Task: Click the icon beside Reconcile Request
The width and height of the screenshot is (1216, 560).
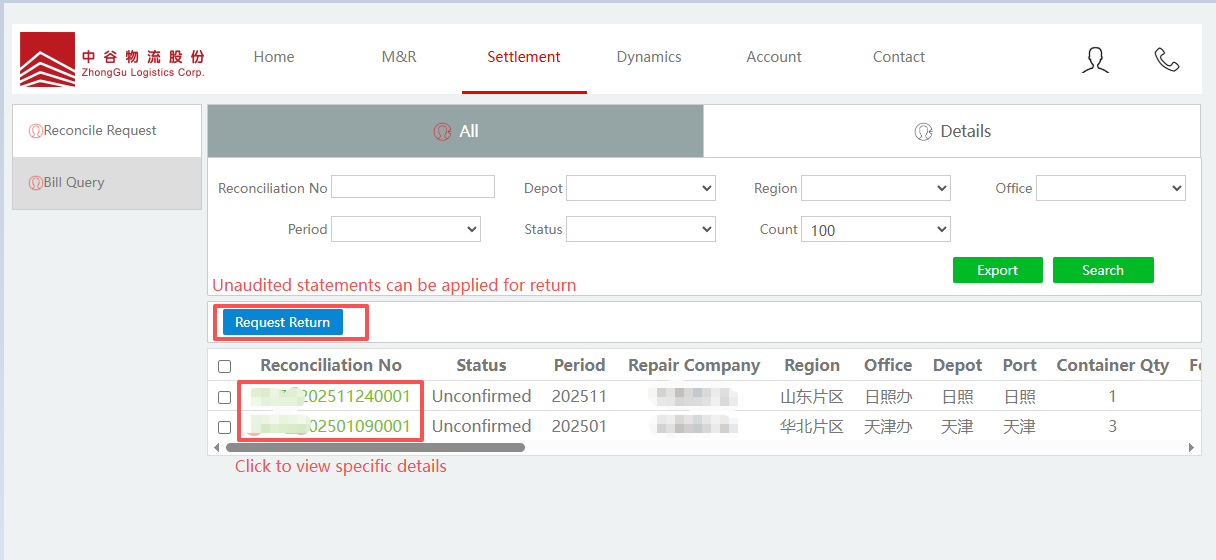Action: [x=36, y=131]
